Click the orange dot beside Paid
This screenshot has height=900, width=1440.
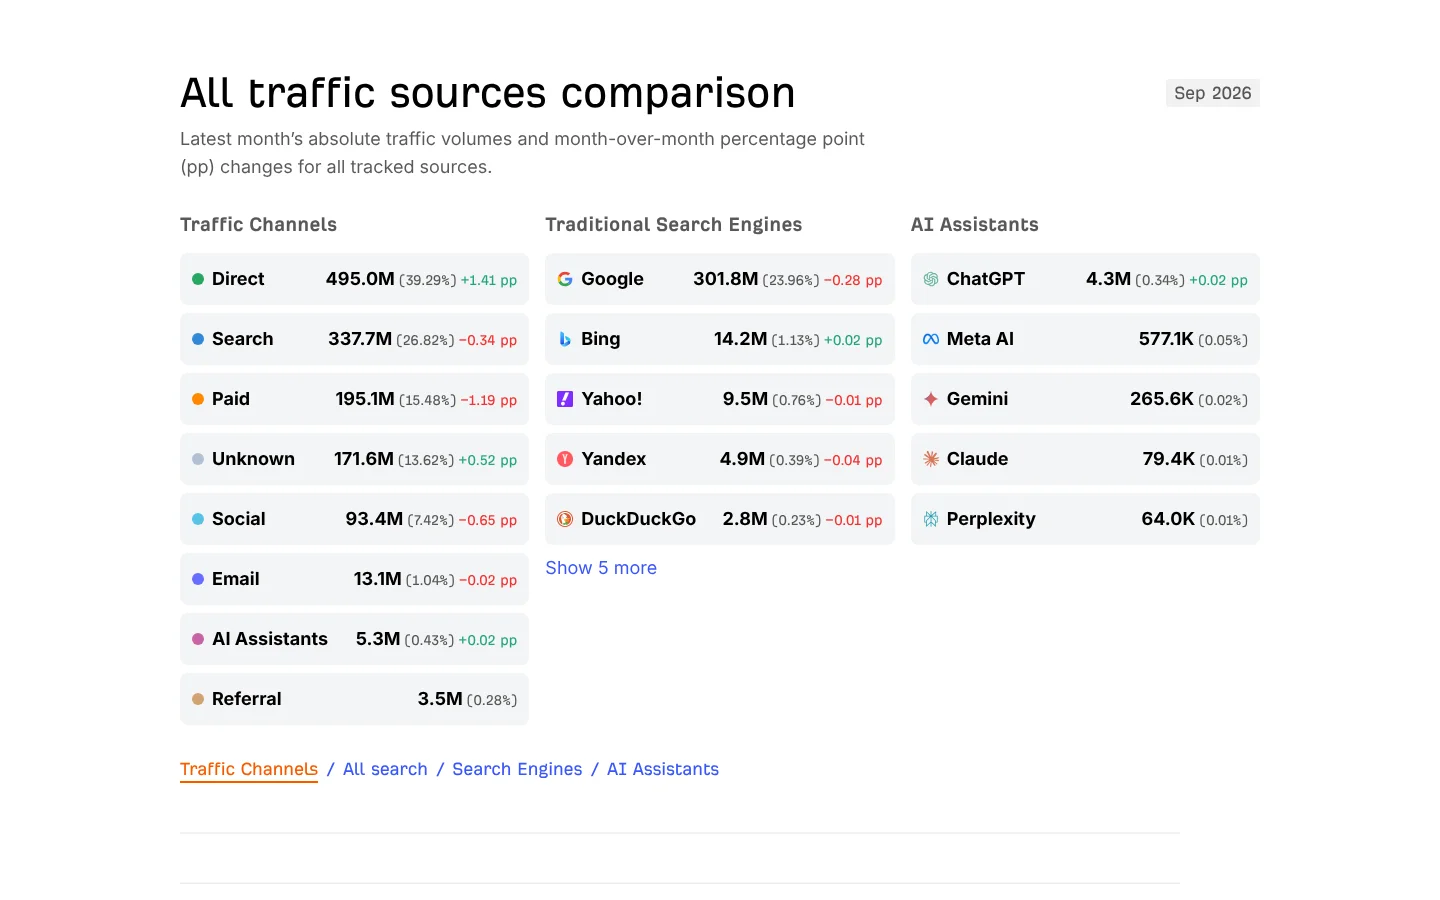198,399
